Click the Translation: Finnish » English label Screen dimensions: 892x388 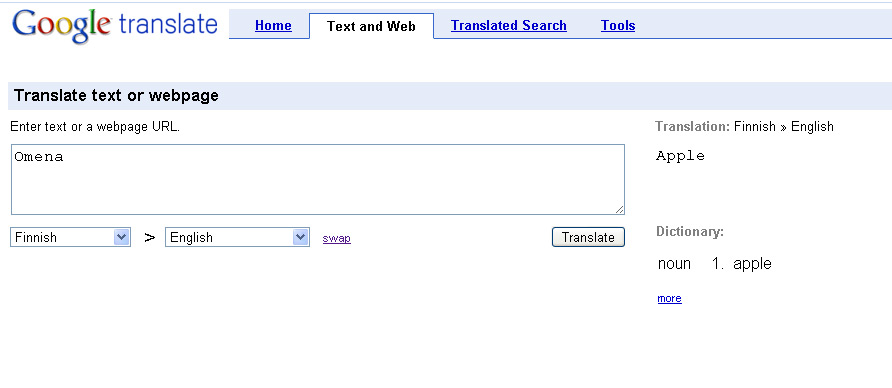click(744, 126)
